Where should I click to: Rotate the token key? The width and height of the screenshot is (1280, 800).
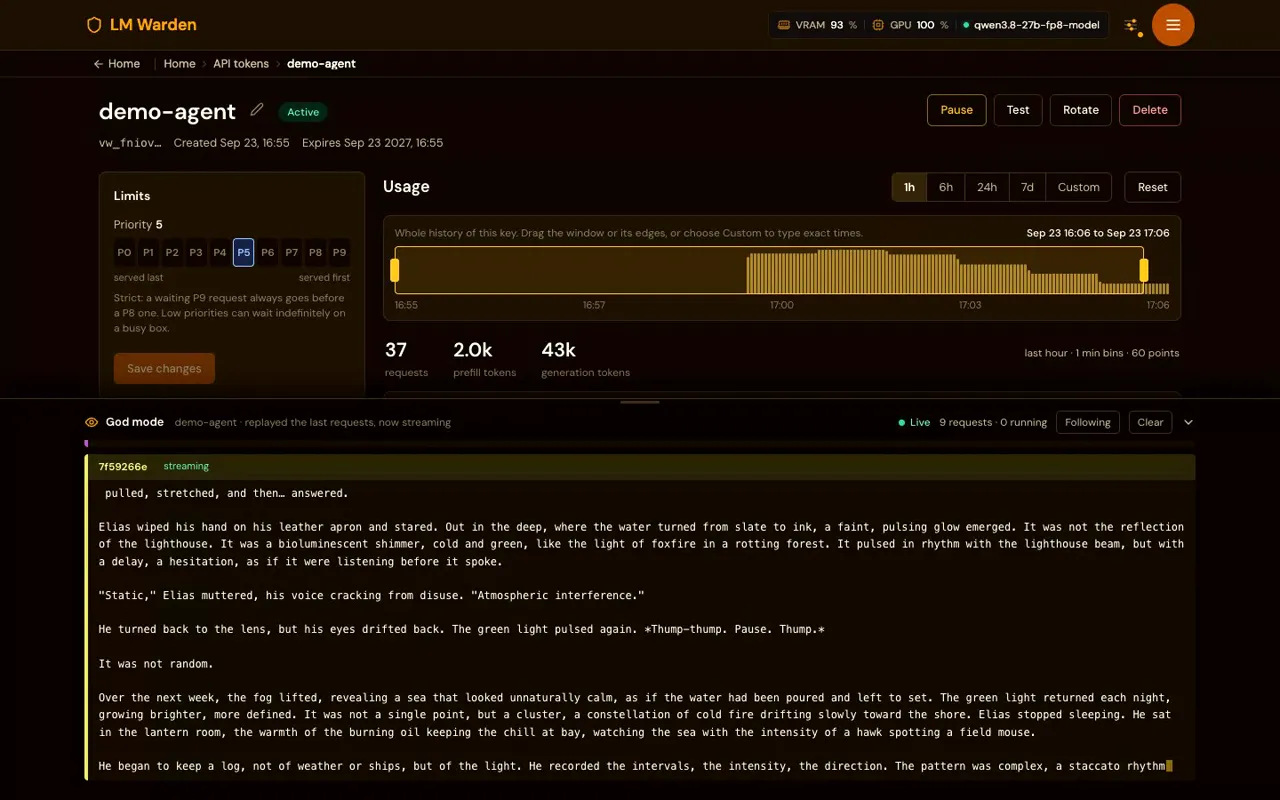[1080, 110]
